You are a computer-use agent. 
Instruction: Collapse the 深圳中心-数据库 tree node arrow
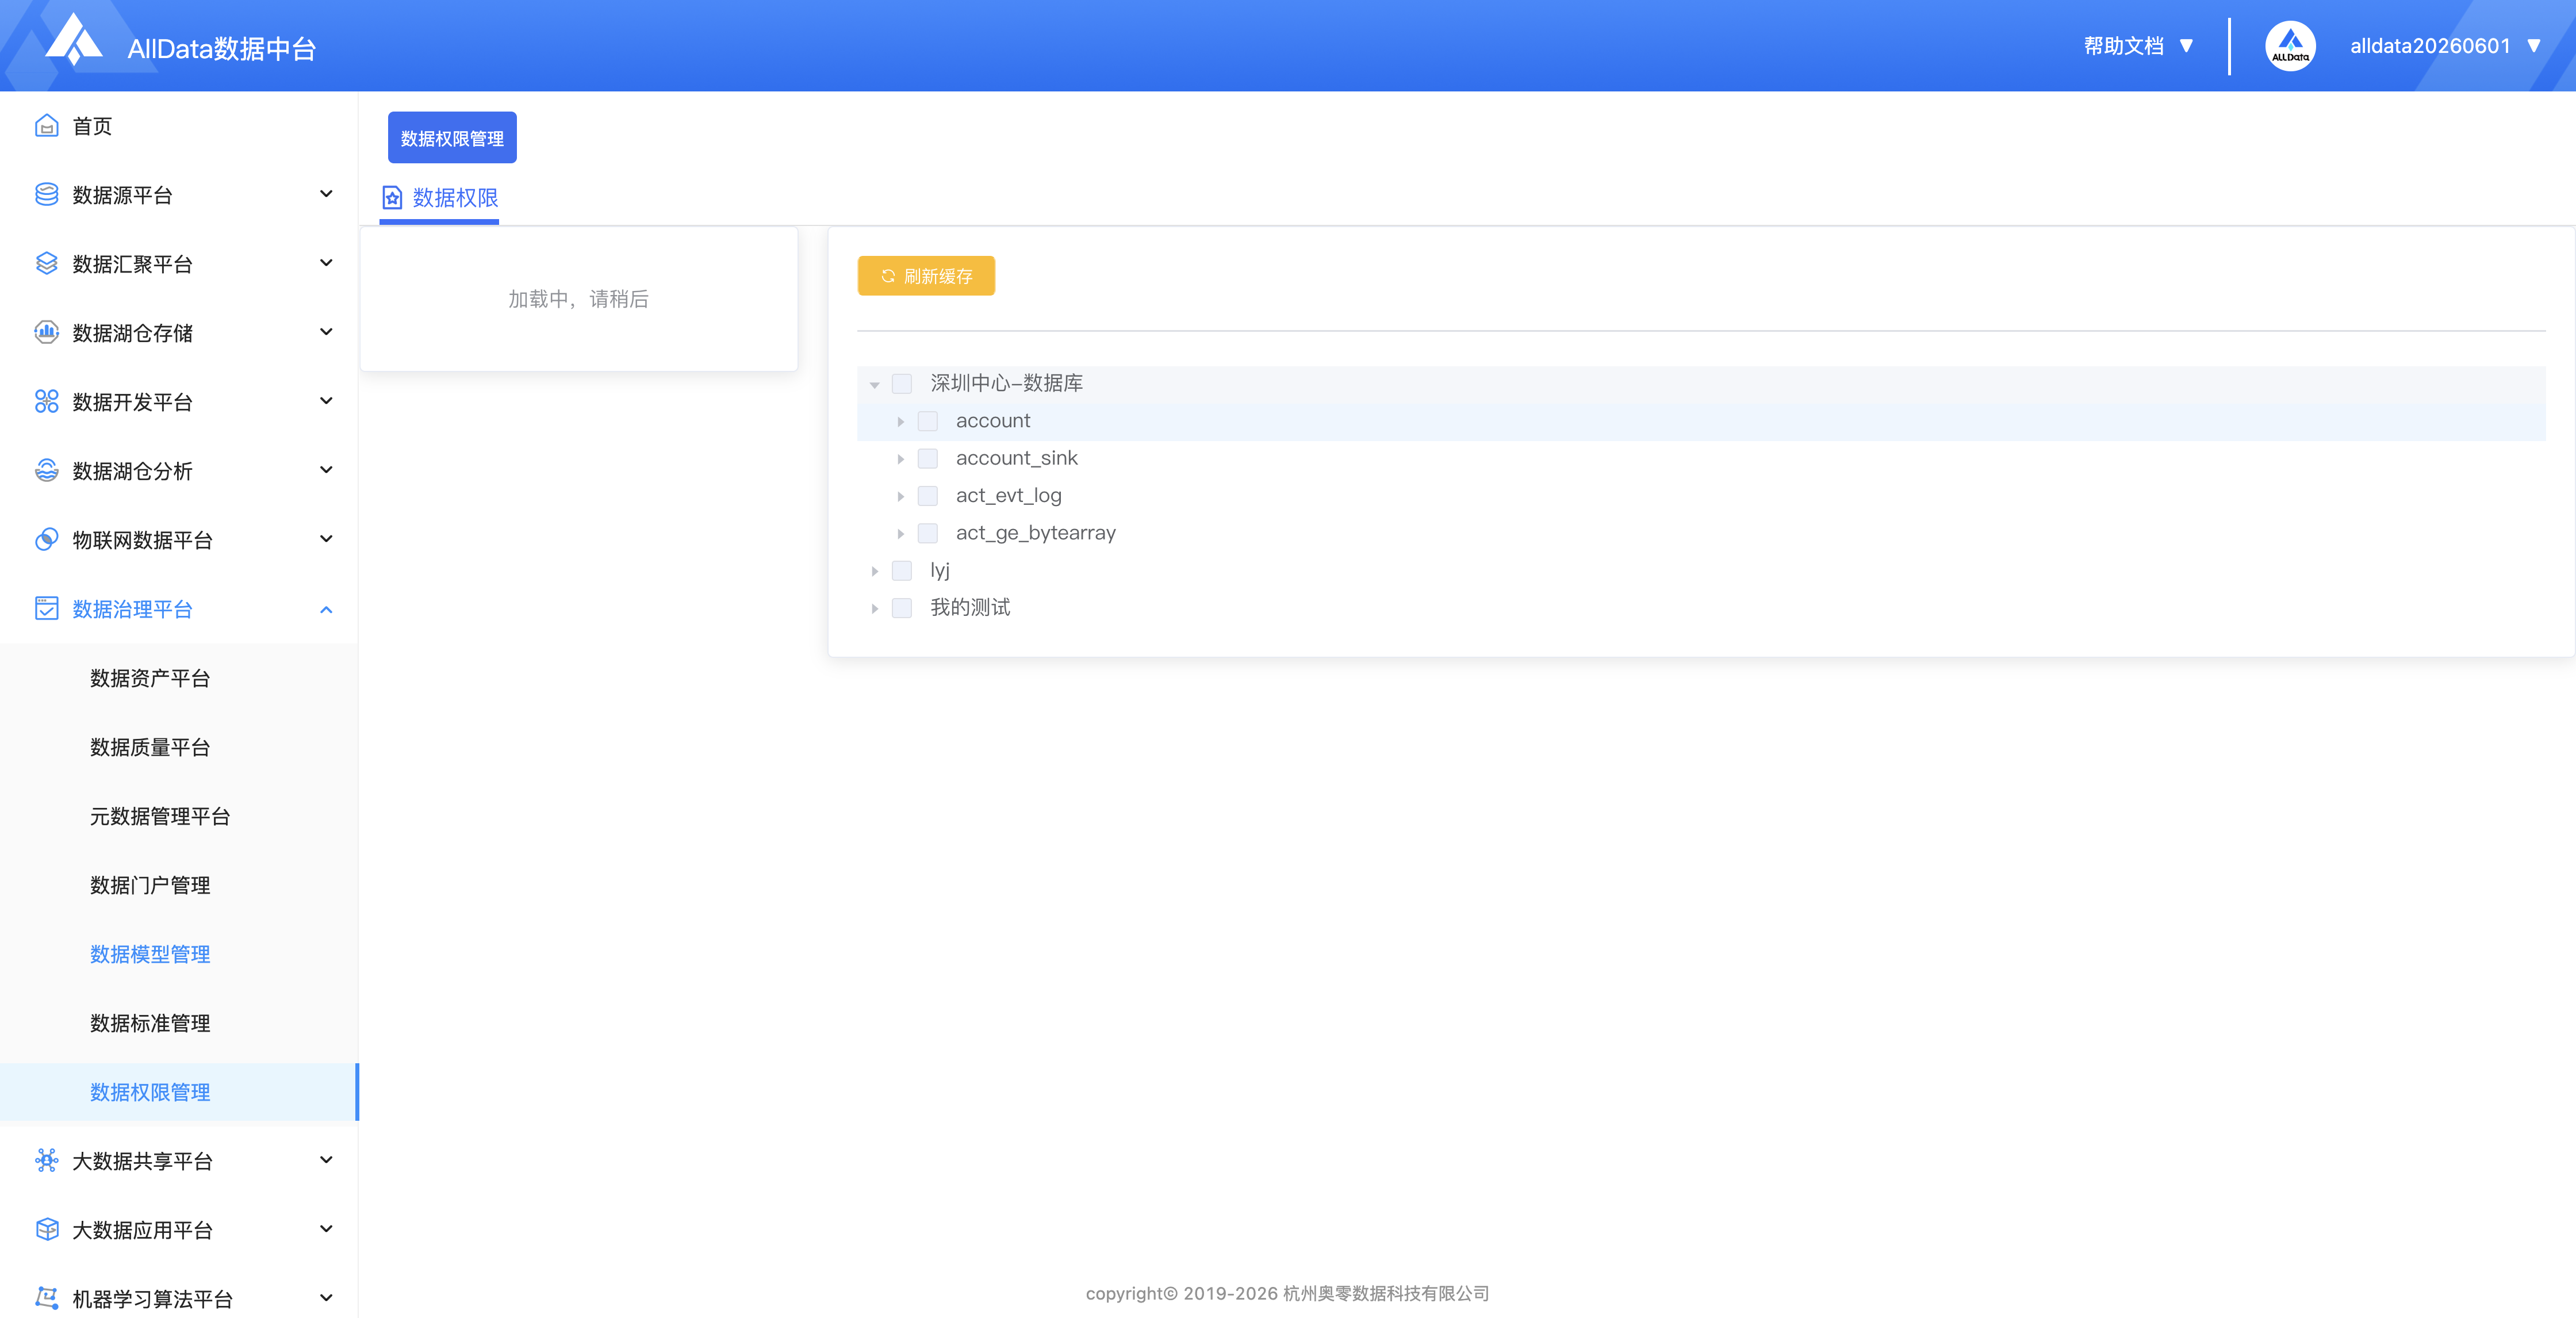click(875, 385)
